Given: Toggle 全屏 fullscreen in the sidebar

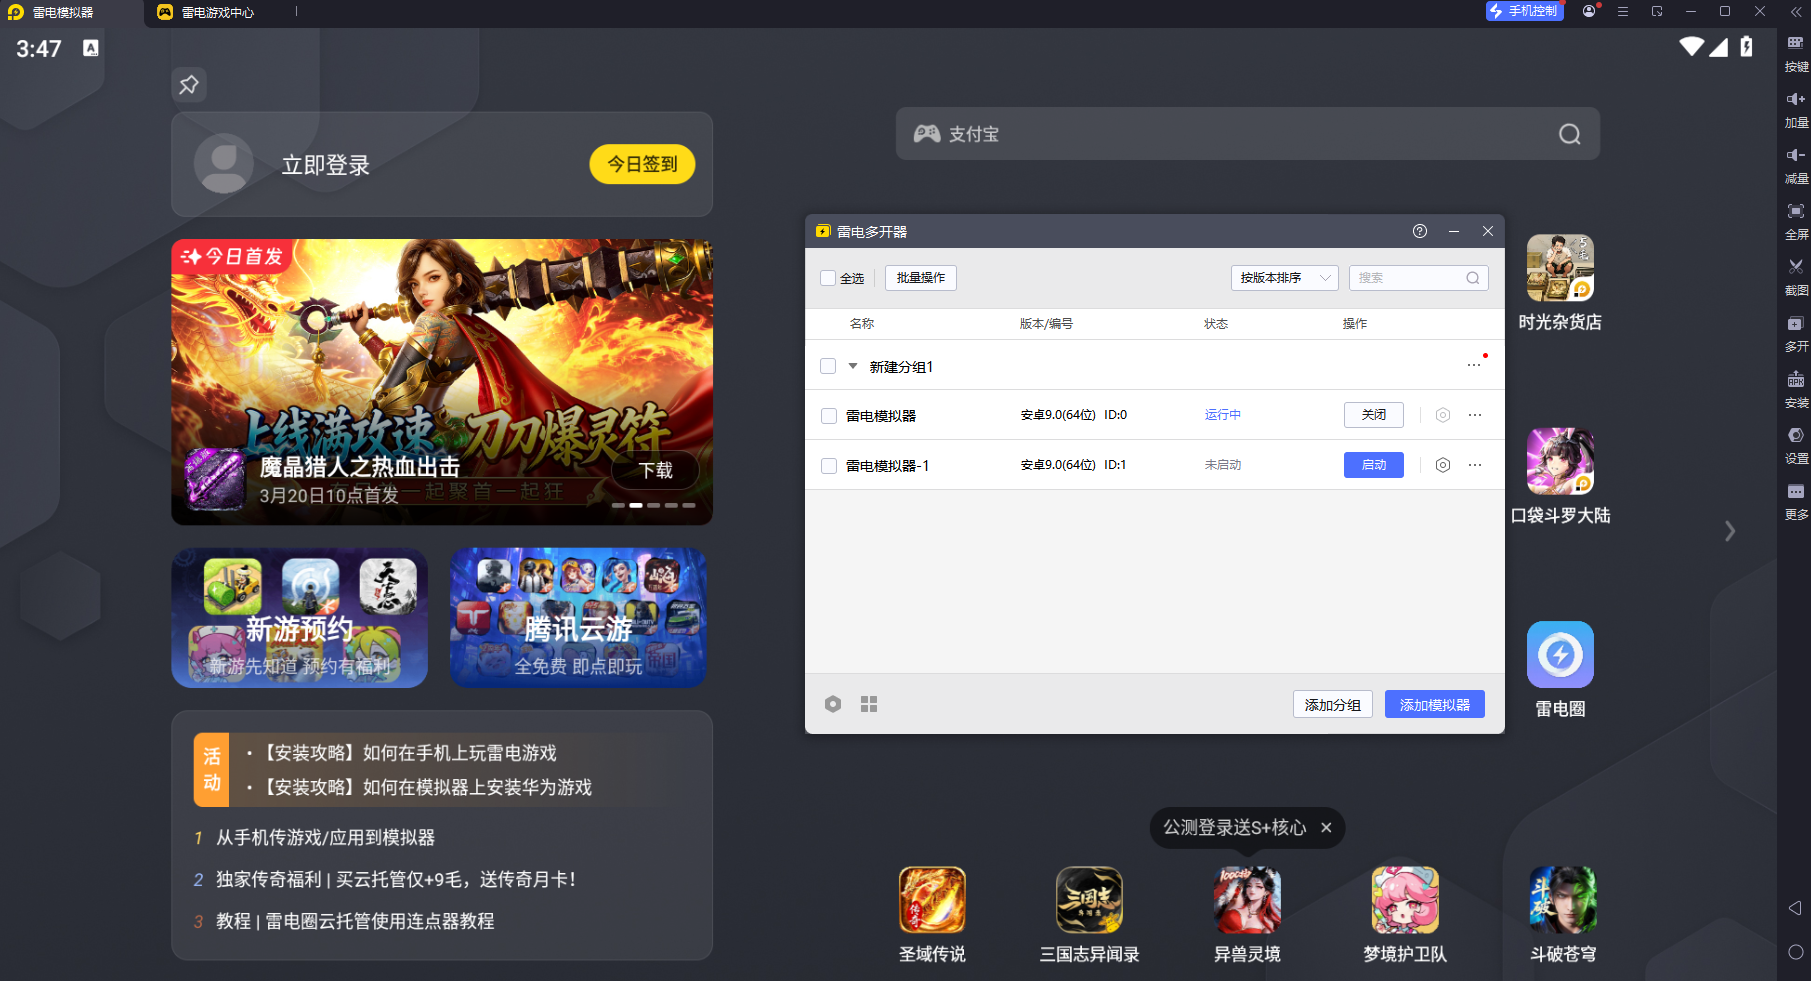Looking at the screenshot, I should [x=1796, y=211].
